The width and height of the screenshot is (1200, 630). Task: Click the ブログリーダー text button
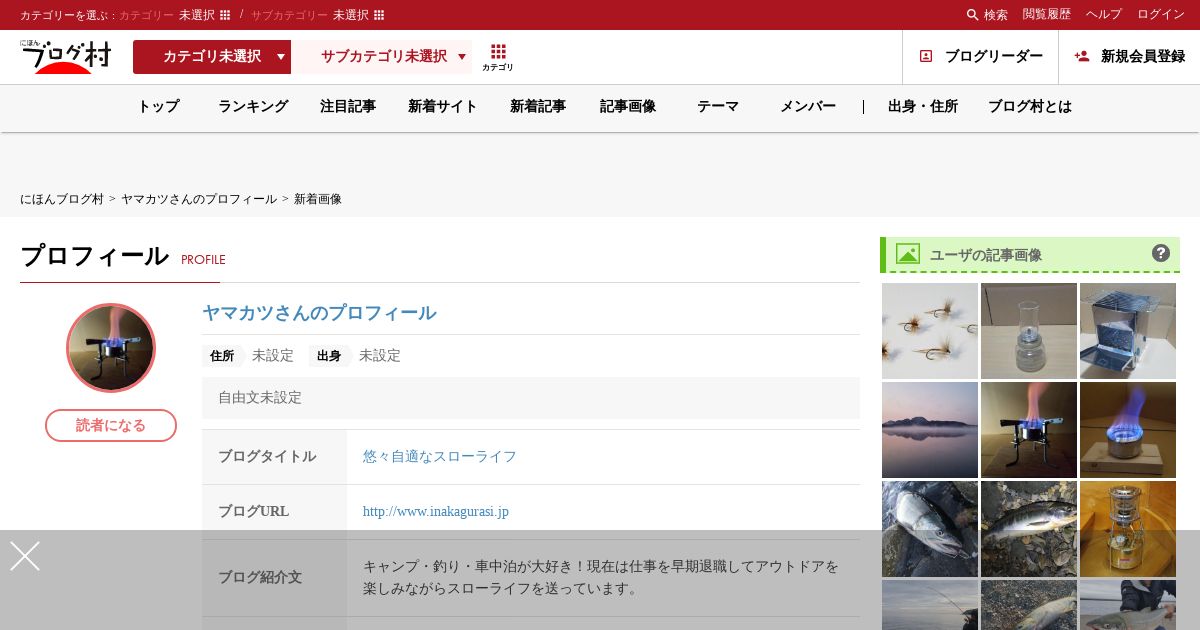(994, 56)
